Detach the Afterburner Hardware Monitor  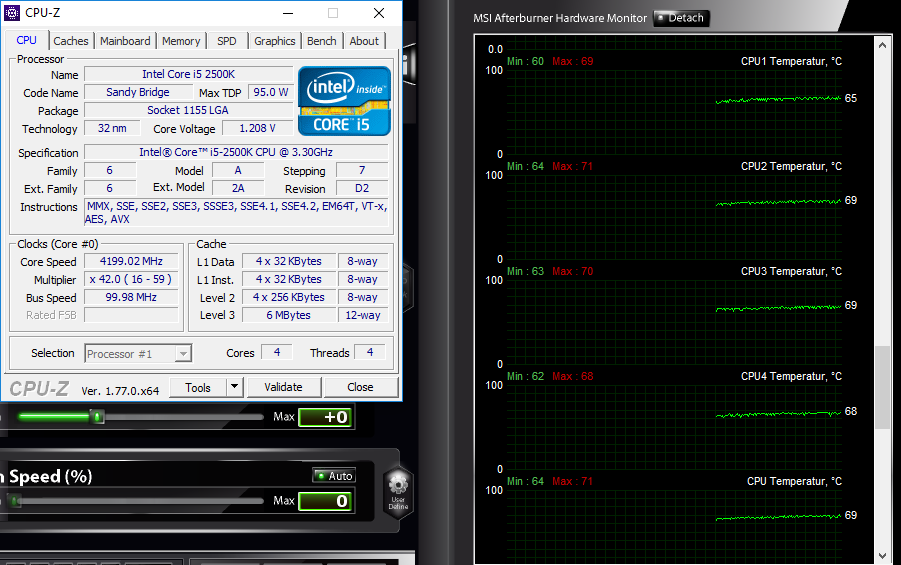click(x=681, y=18)
